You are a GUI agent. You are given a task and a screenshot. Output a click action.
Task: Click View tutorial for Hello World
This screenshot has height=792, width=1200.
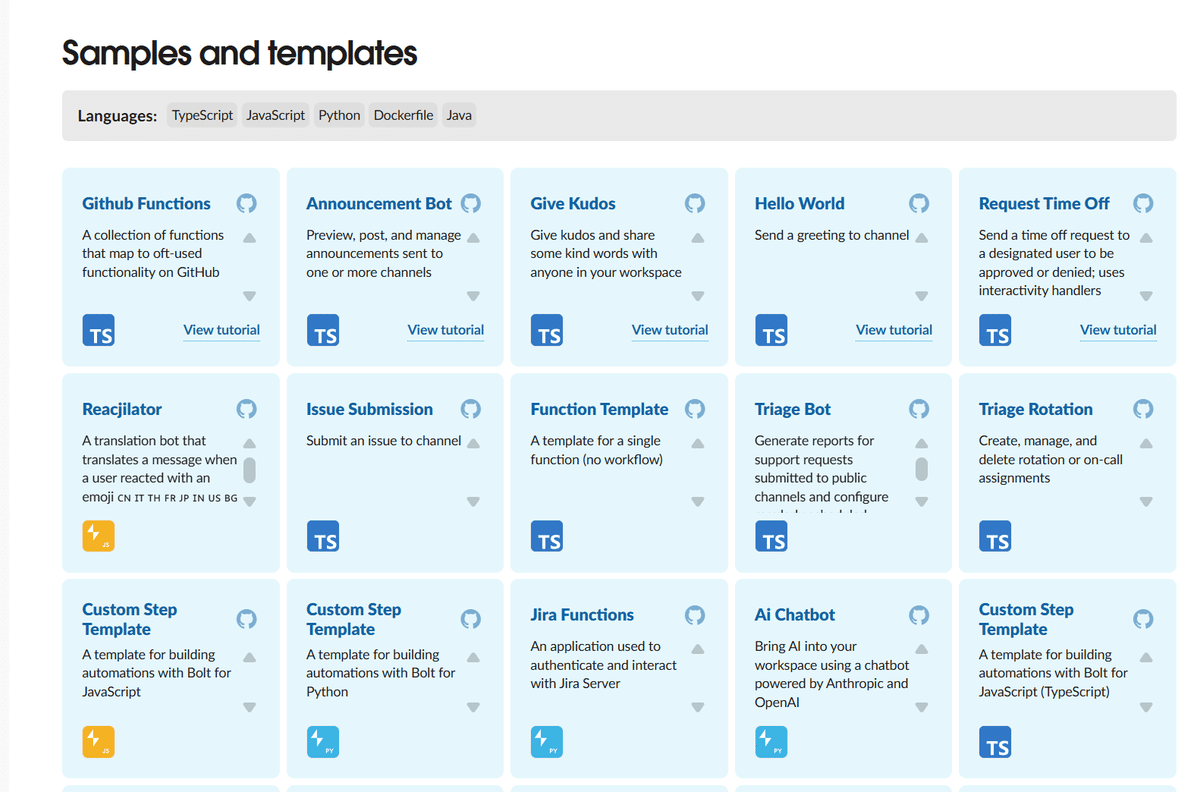coord(893,330)
